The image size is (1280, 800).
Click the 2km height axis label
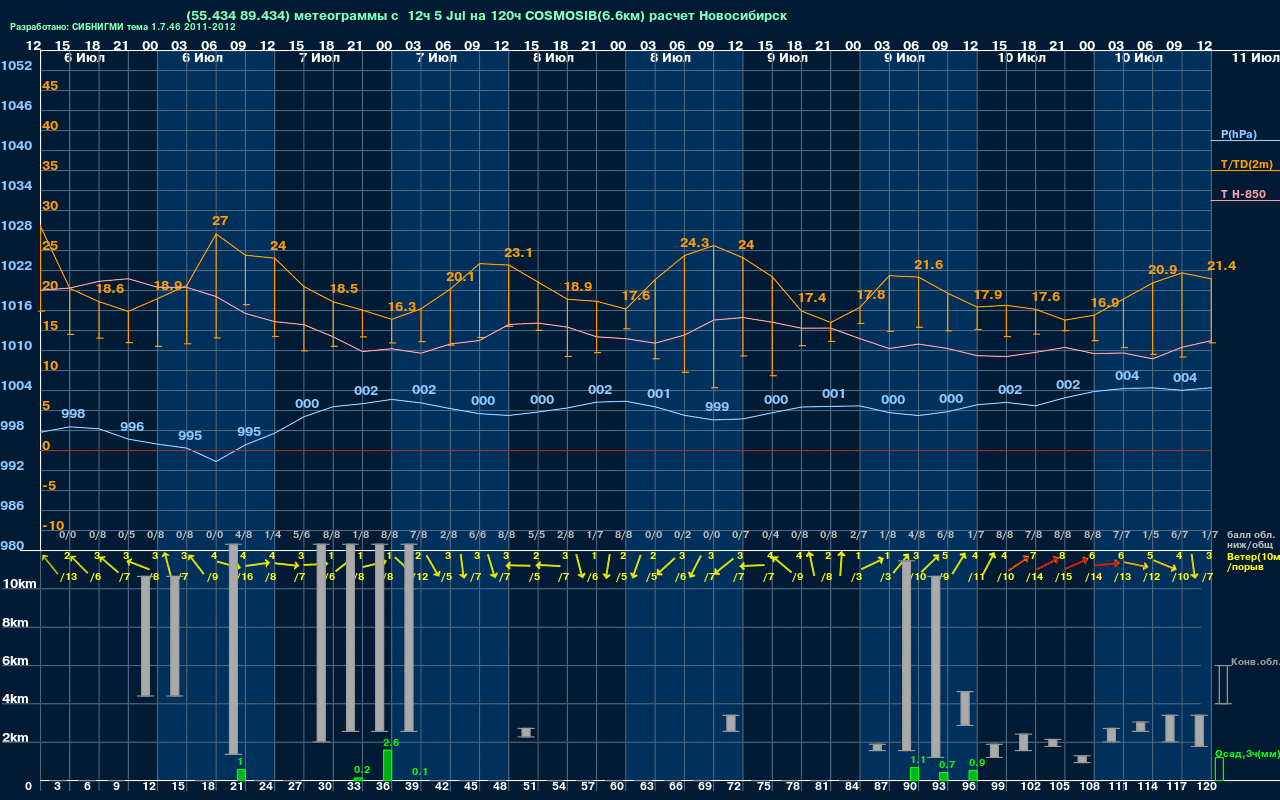pyautogui.click(x=13, y=740)
